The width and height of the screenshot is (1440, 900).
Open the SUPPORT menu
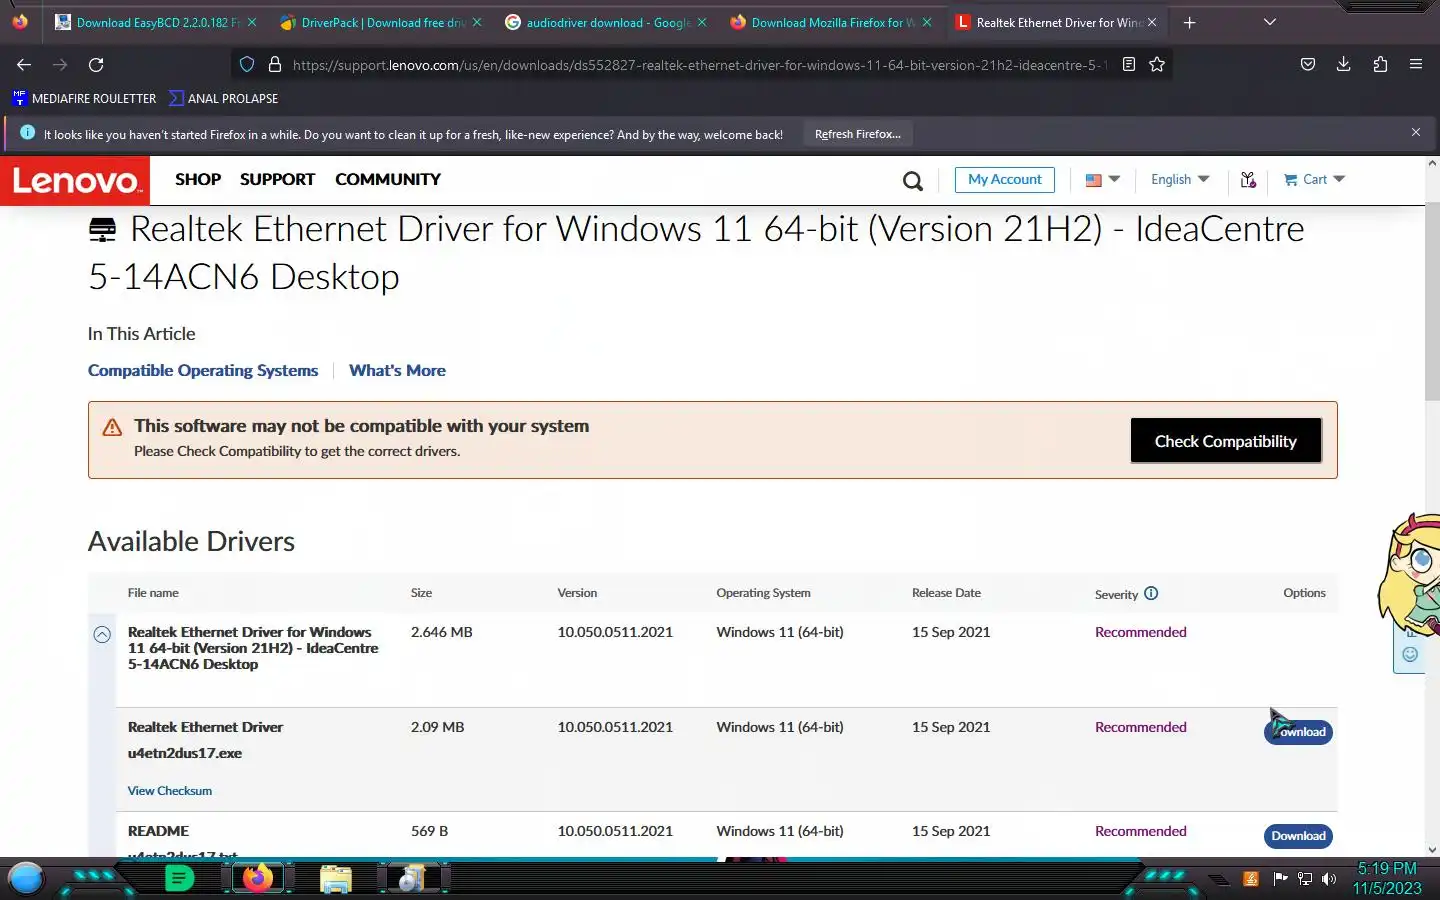(277, 179)
